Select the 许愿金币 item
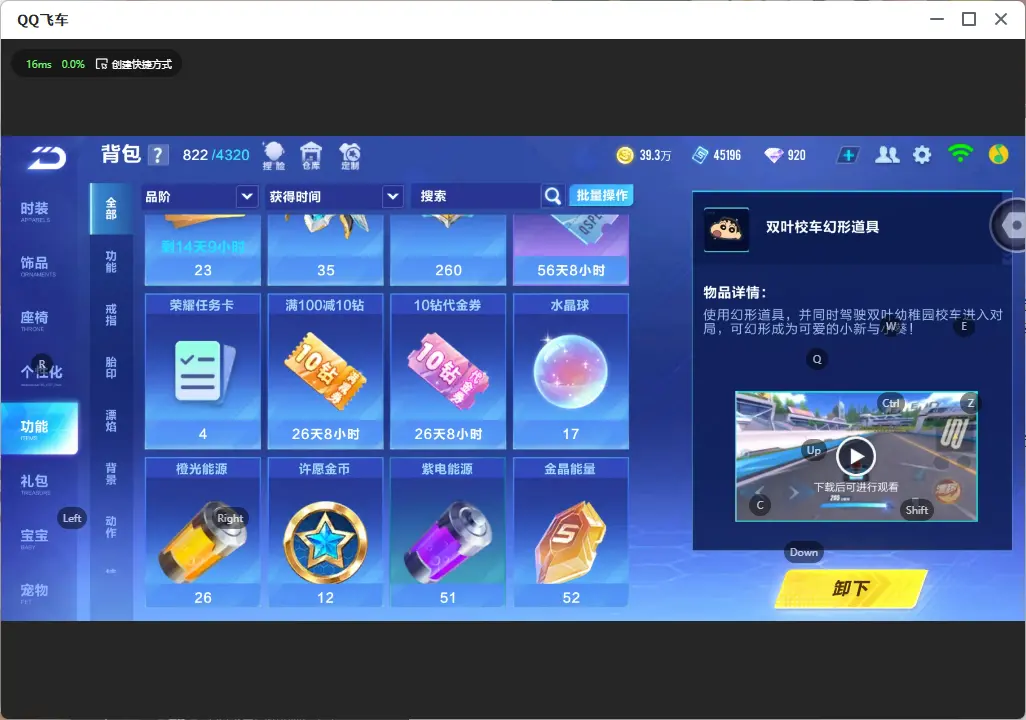 (325, 532)
